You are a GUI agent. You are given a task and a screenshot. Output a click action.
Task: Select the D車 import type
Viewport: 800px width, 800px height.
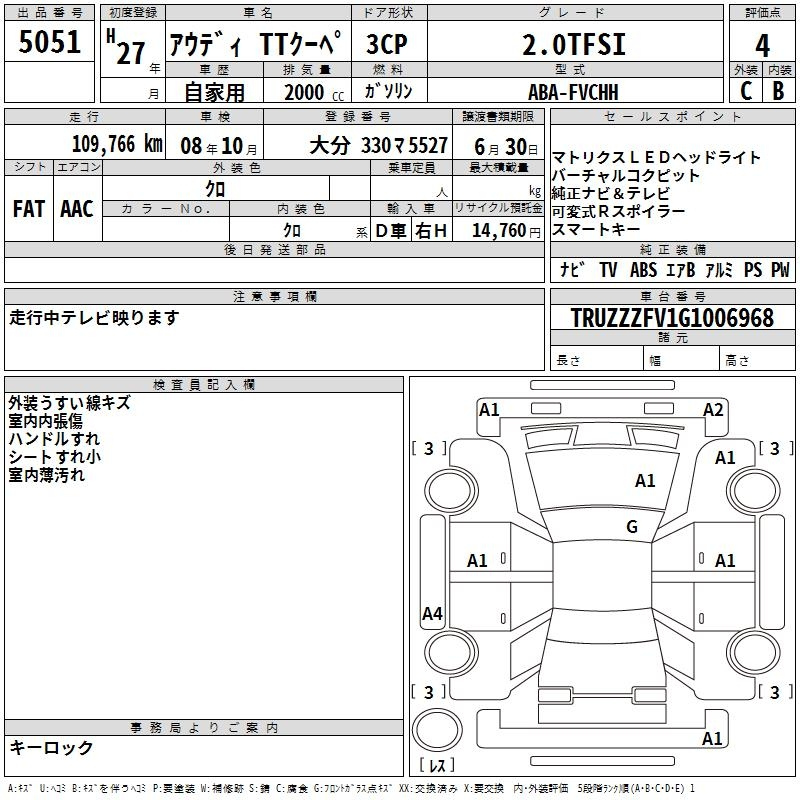[391, 231]
